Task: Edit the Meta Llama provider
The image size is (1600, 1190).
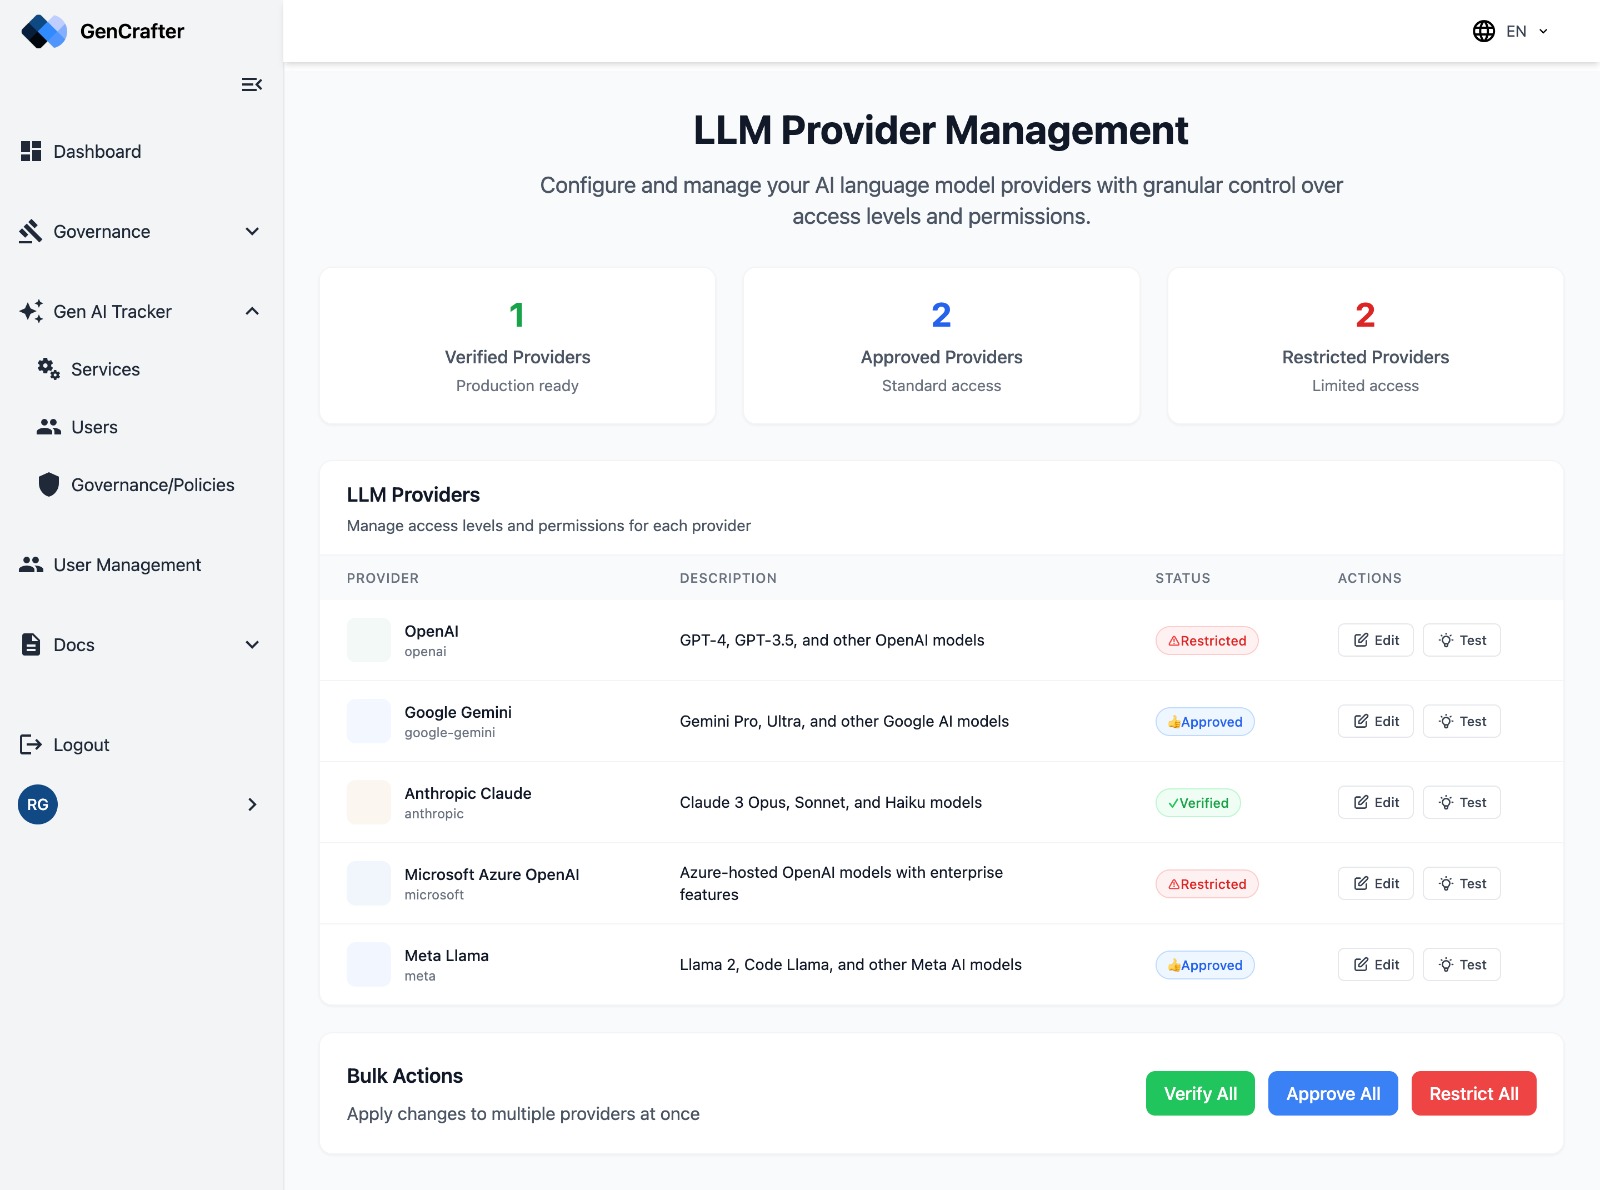Action: 1376,964
